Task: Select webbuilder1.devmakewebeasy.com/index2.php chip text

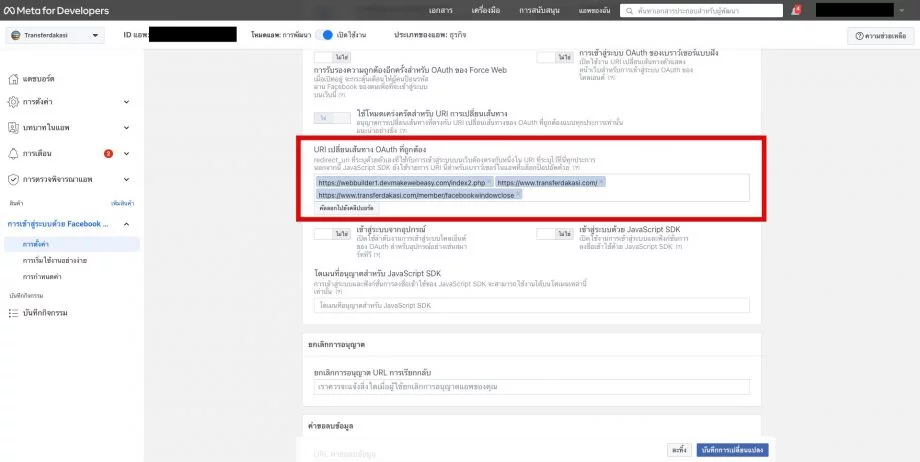Action: (402, 183)
